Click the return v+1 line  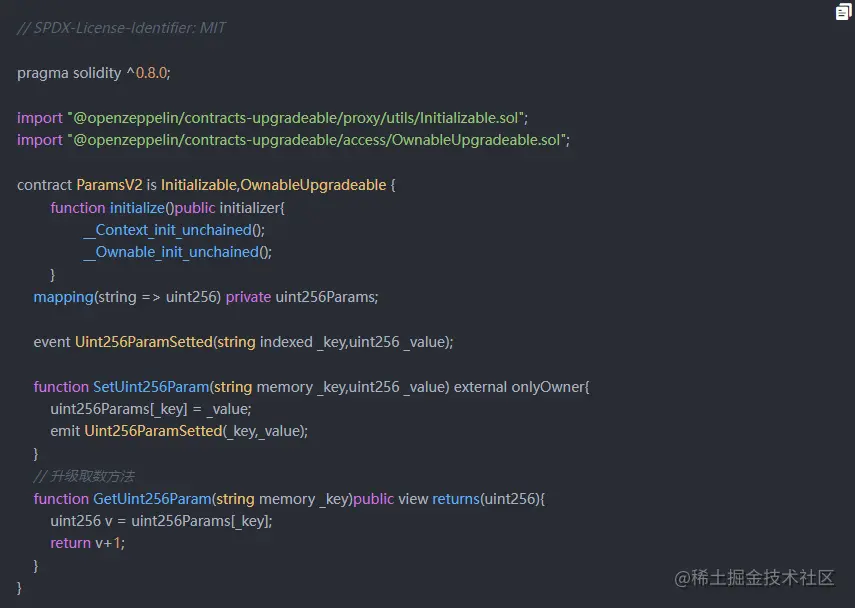[x=87, y=543]
